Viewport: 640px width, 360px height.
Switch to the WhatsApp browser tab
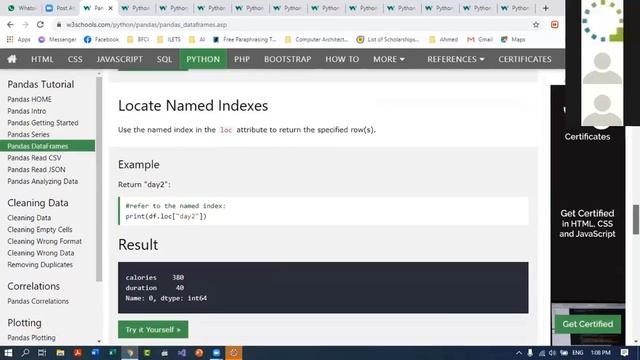pos(22,8)
